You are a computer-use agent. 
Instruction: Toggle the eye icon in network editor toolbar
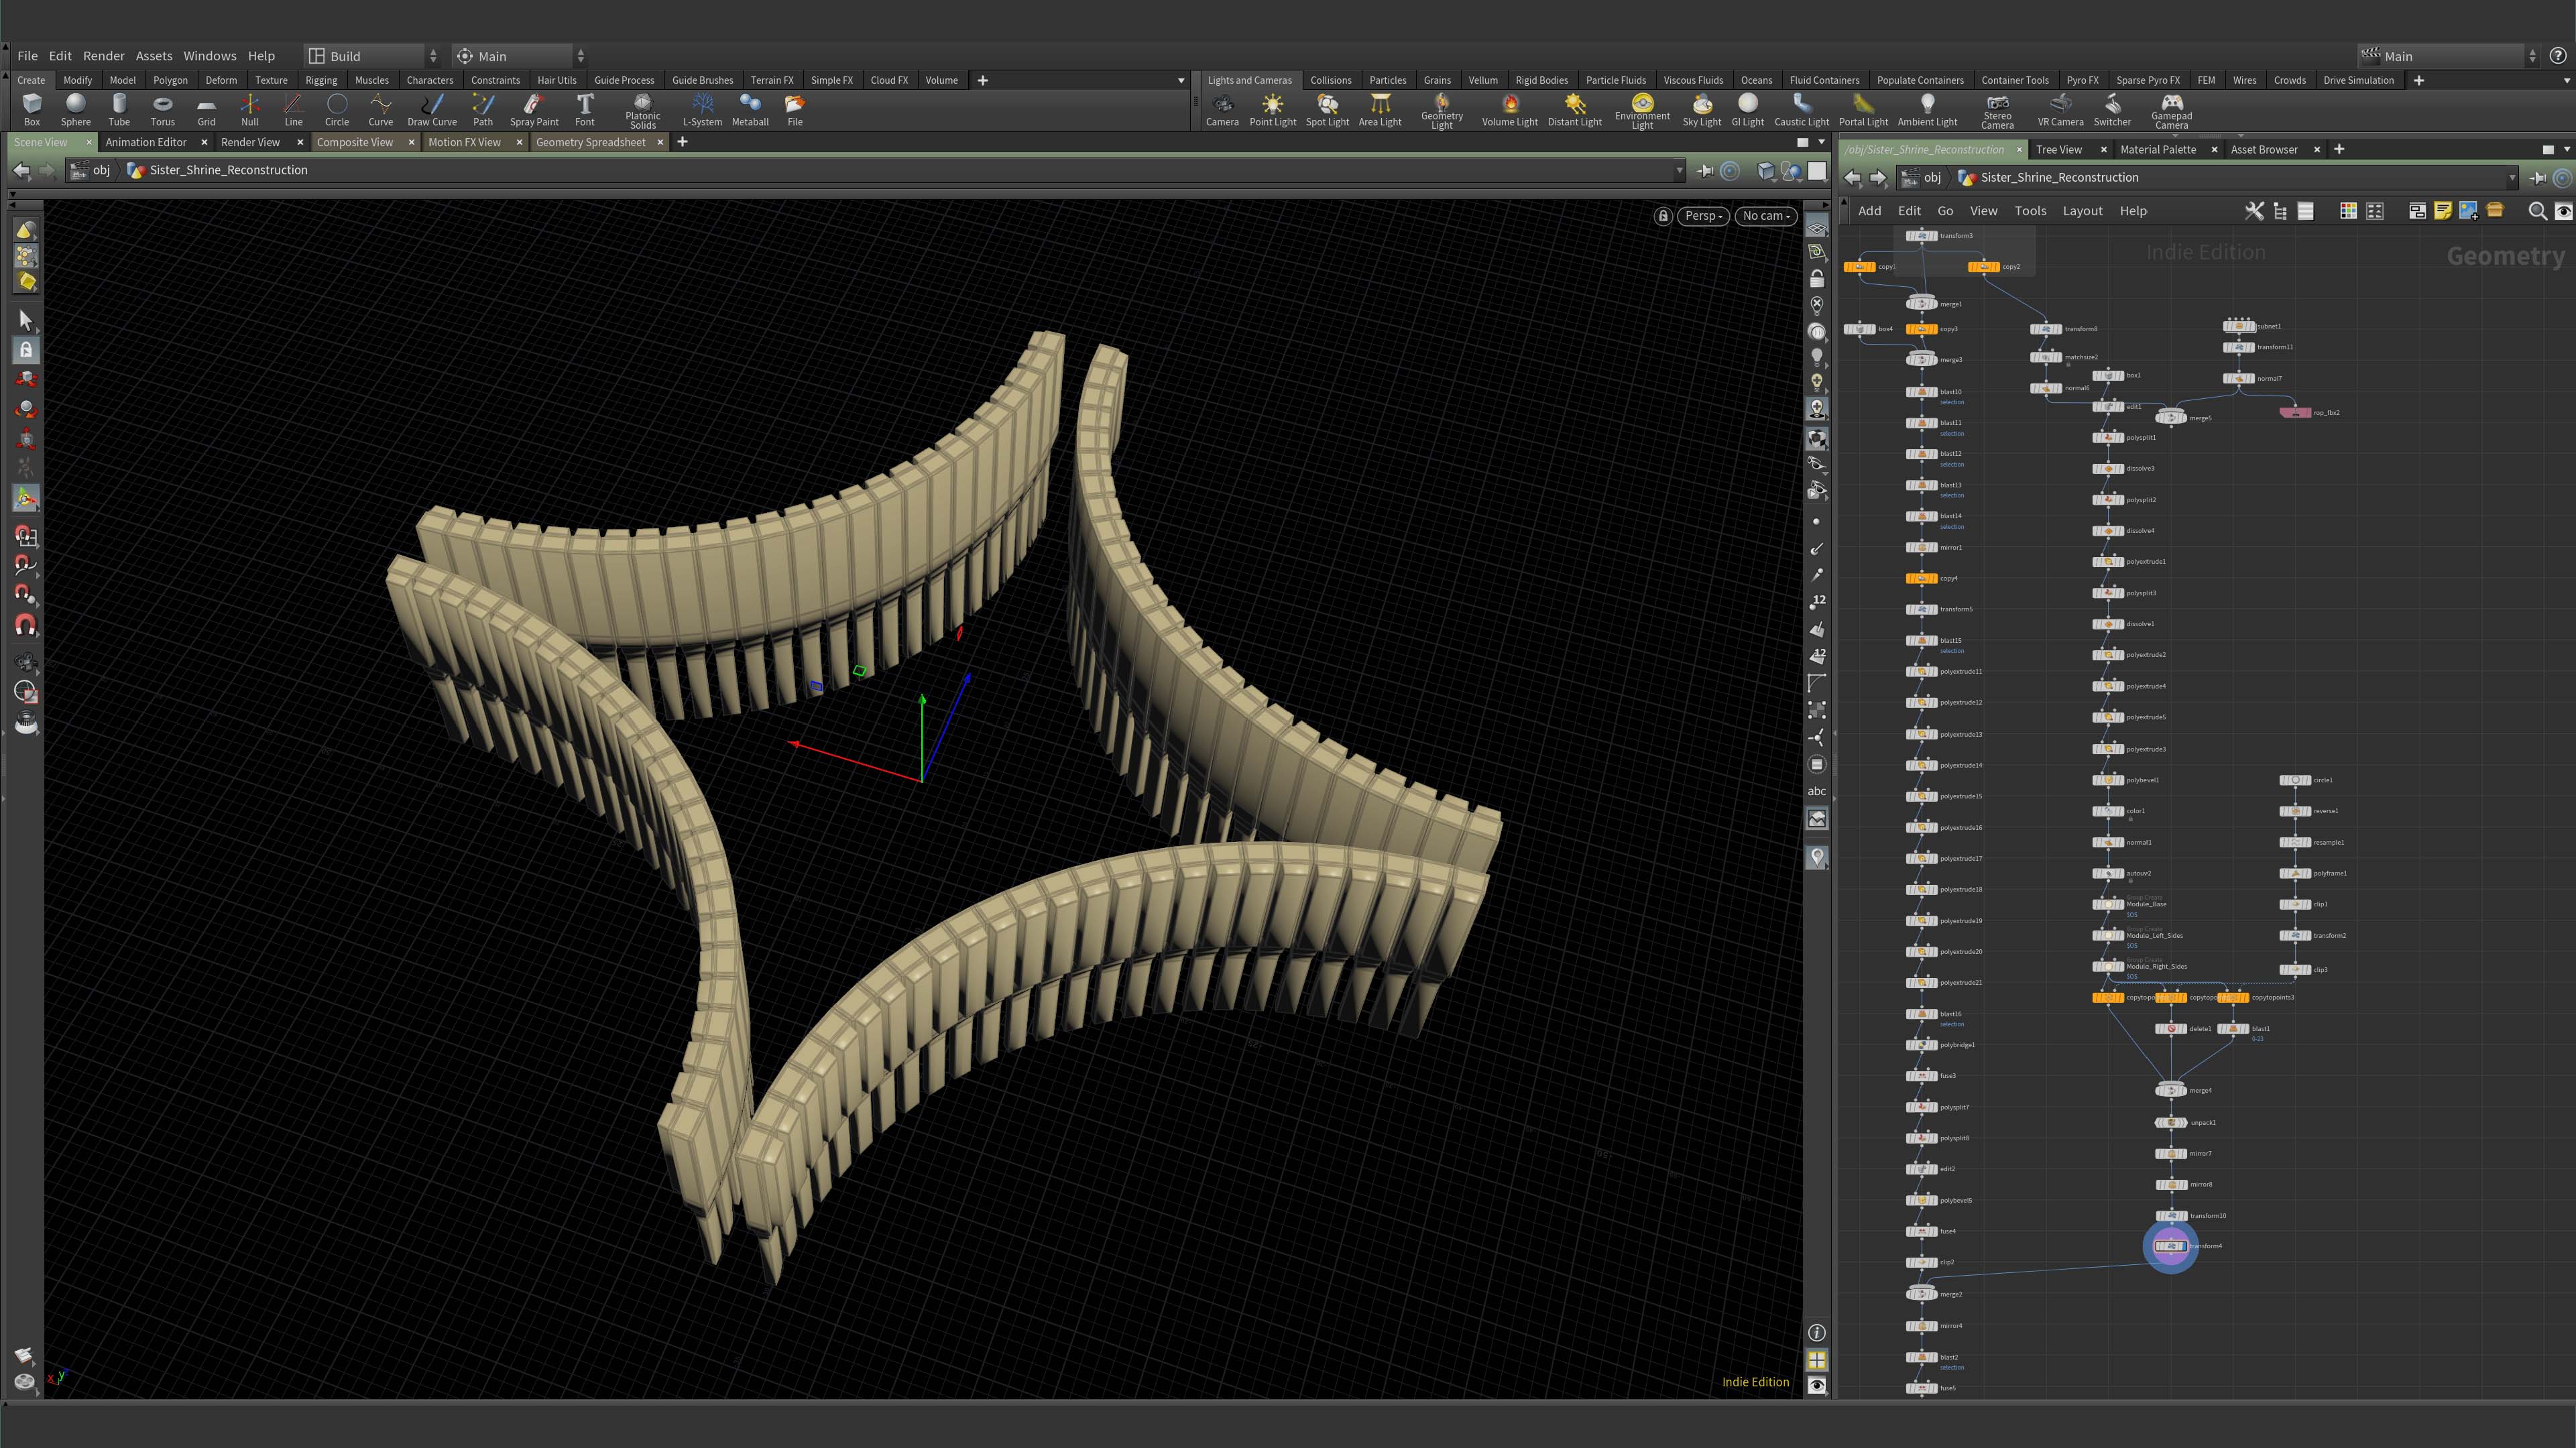(x=2563, y=210)
